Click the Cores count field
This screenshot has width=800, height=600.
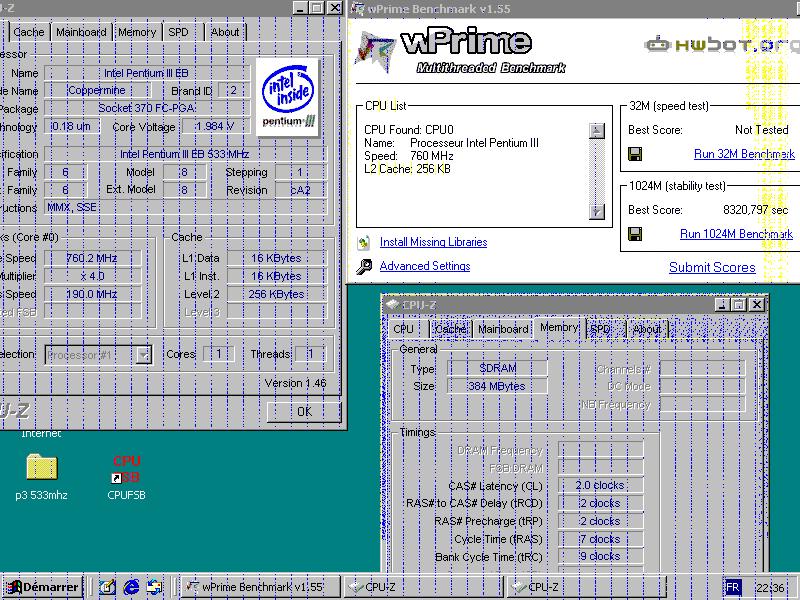219,354
